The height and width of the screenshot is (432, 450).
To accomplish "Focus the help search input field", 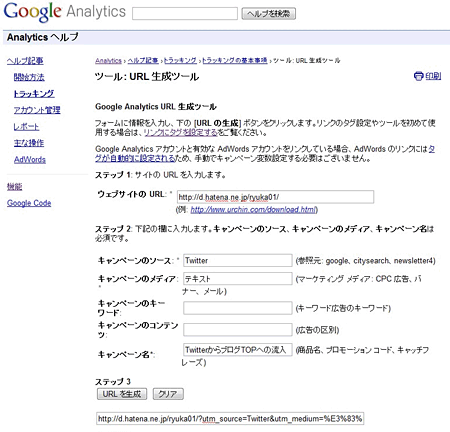I will (185, 14).
